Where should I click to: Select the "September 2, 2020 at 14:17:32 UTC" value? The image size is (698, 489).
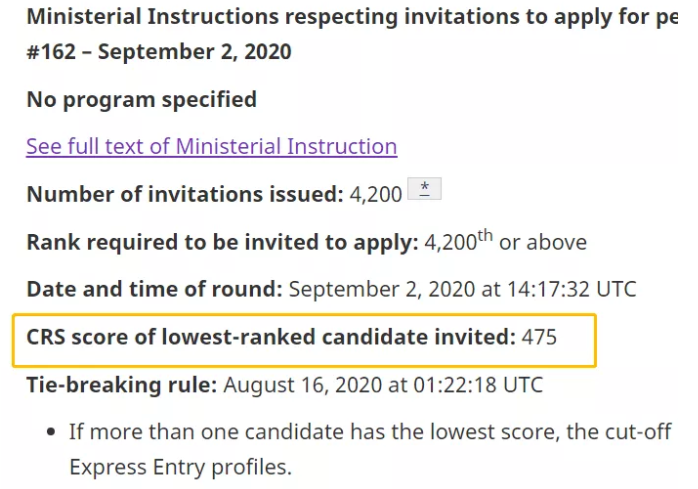point(462,289)
